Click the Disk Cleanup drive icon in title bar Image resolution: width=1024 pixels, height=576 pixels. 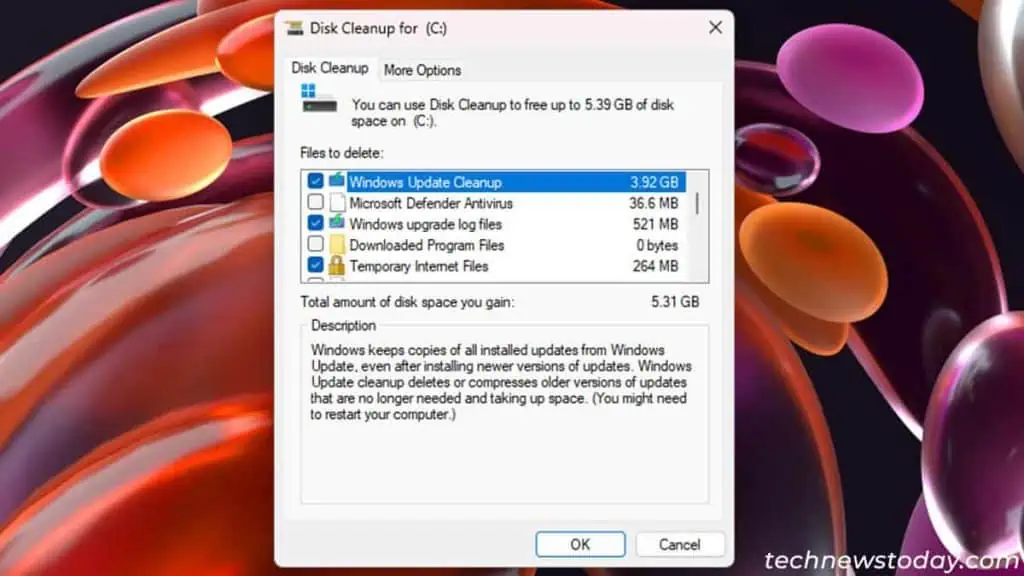point(295,28)
